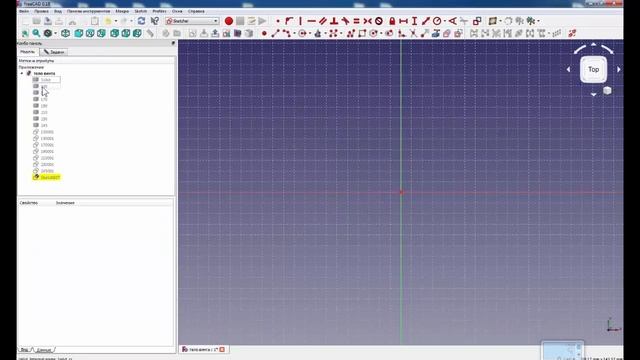Select the create line sketch tool

pyautogui.click(x=275, y=33)
